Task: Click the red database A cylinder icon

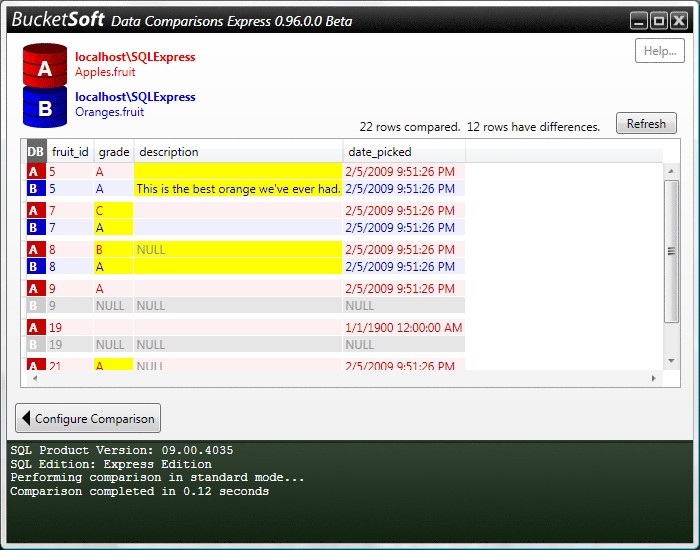Action: (45, 65)
